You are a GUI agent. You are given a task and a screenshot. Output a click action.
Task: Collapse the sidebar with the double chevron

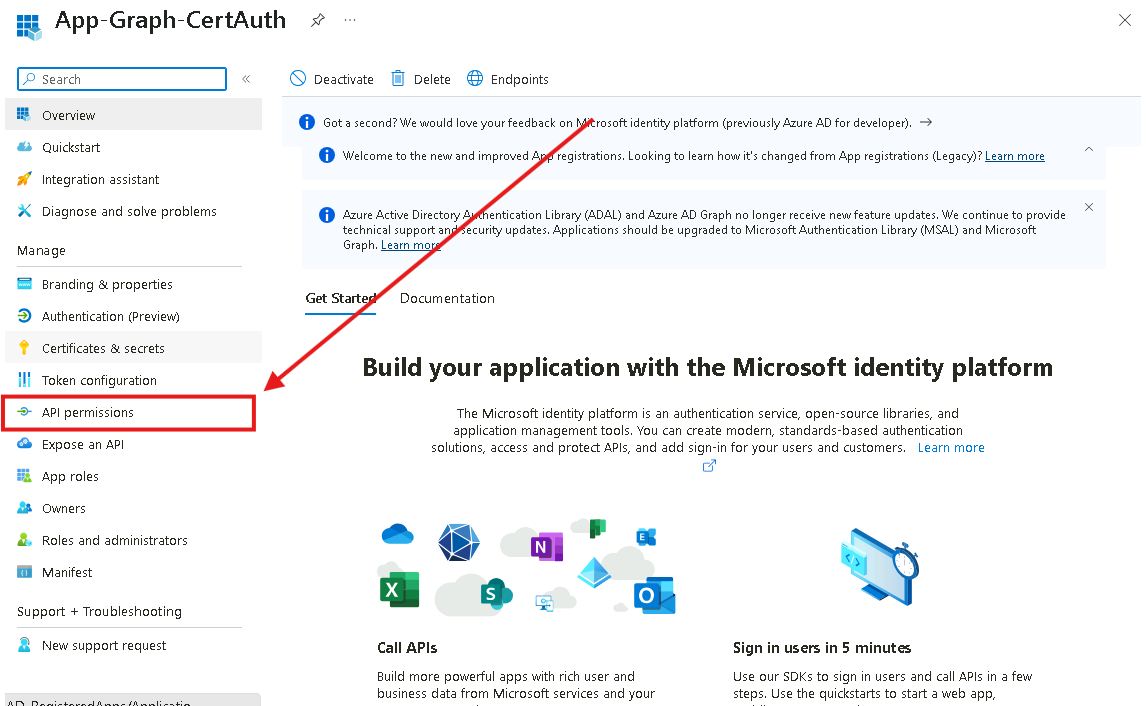(x=246, y=79)
